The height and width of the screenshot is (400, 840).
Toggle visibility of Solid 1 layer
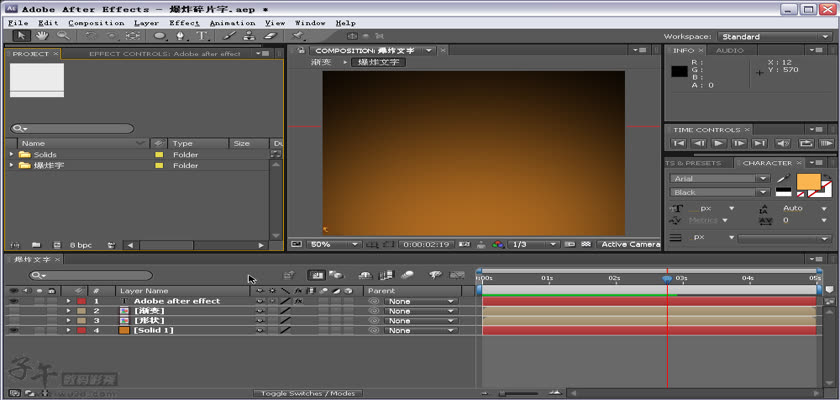pyautogui.click(x=13, y=330)
